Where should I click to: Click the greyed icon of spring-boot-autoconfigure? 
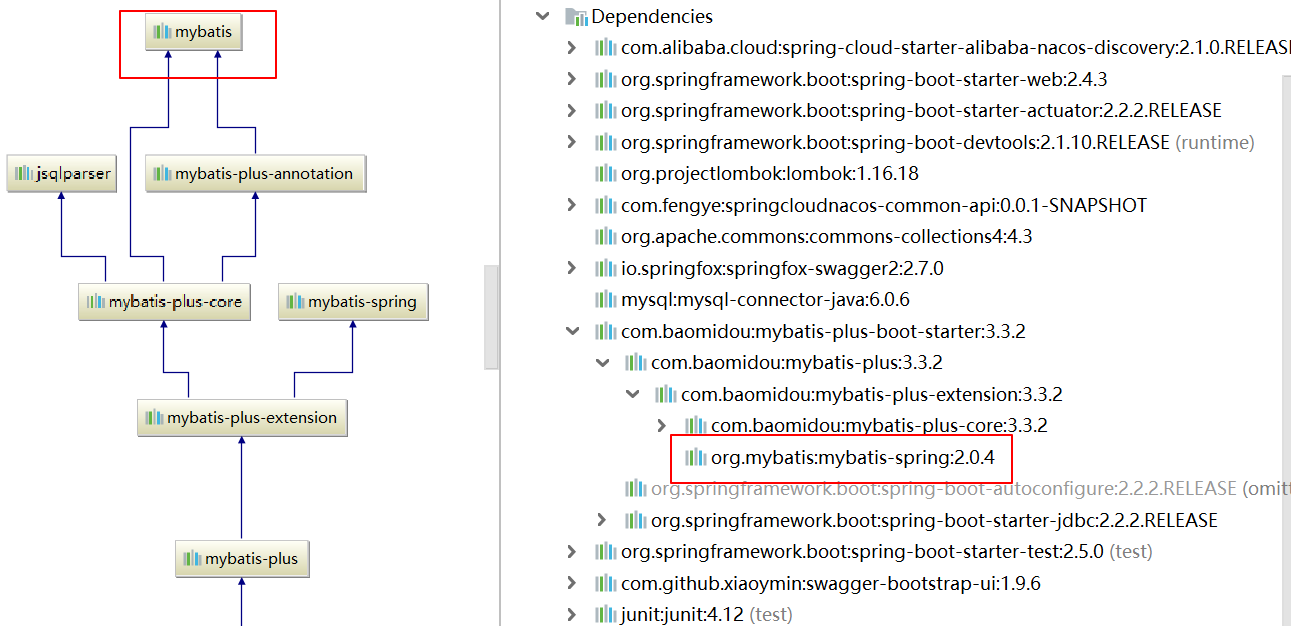pos(635,489)
